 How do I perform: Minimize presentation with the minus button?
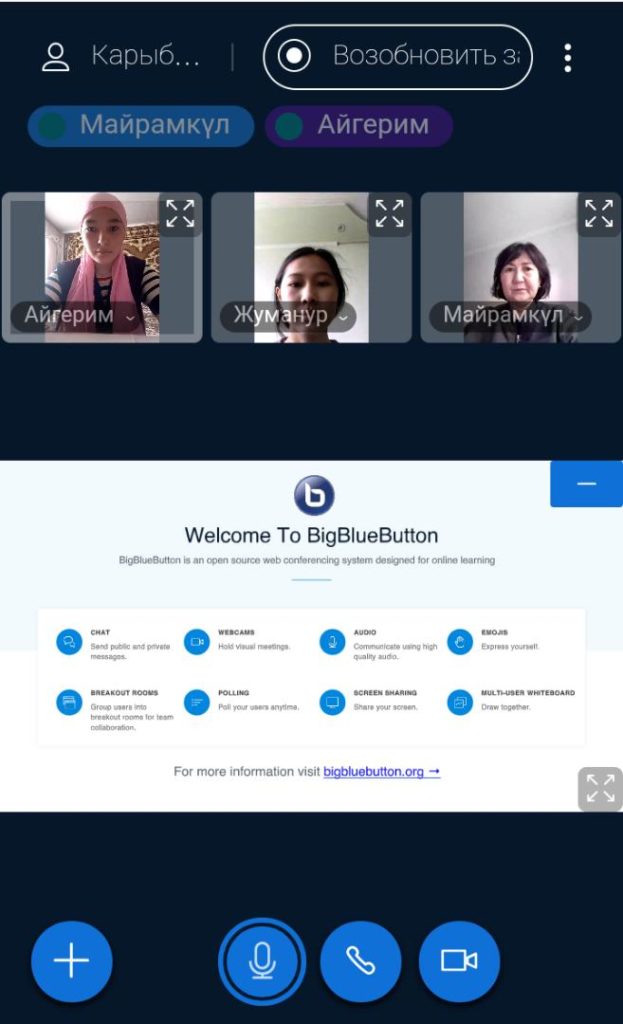click(x=586, y=484)
